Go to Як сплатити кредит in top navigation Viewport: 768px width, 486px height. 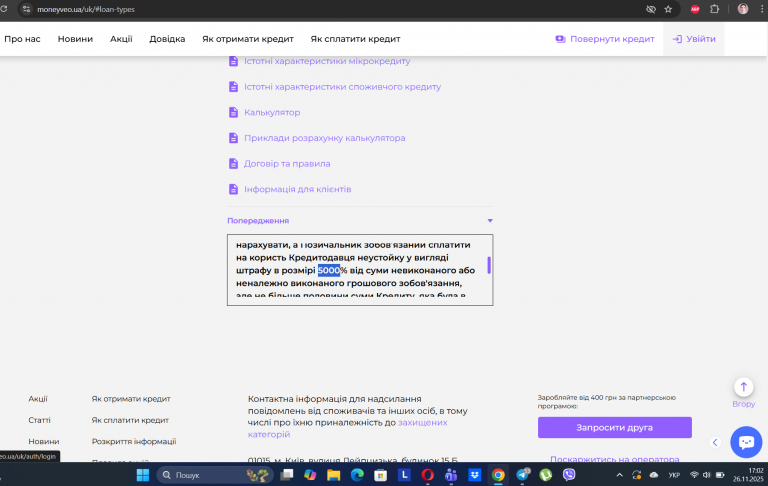(x=356, y=39)
